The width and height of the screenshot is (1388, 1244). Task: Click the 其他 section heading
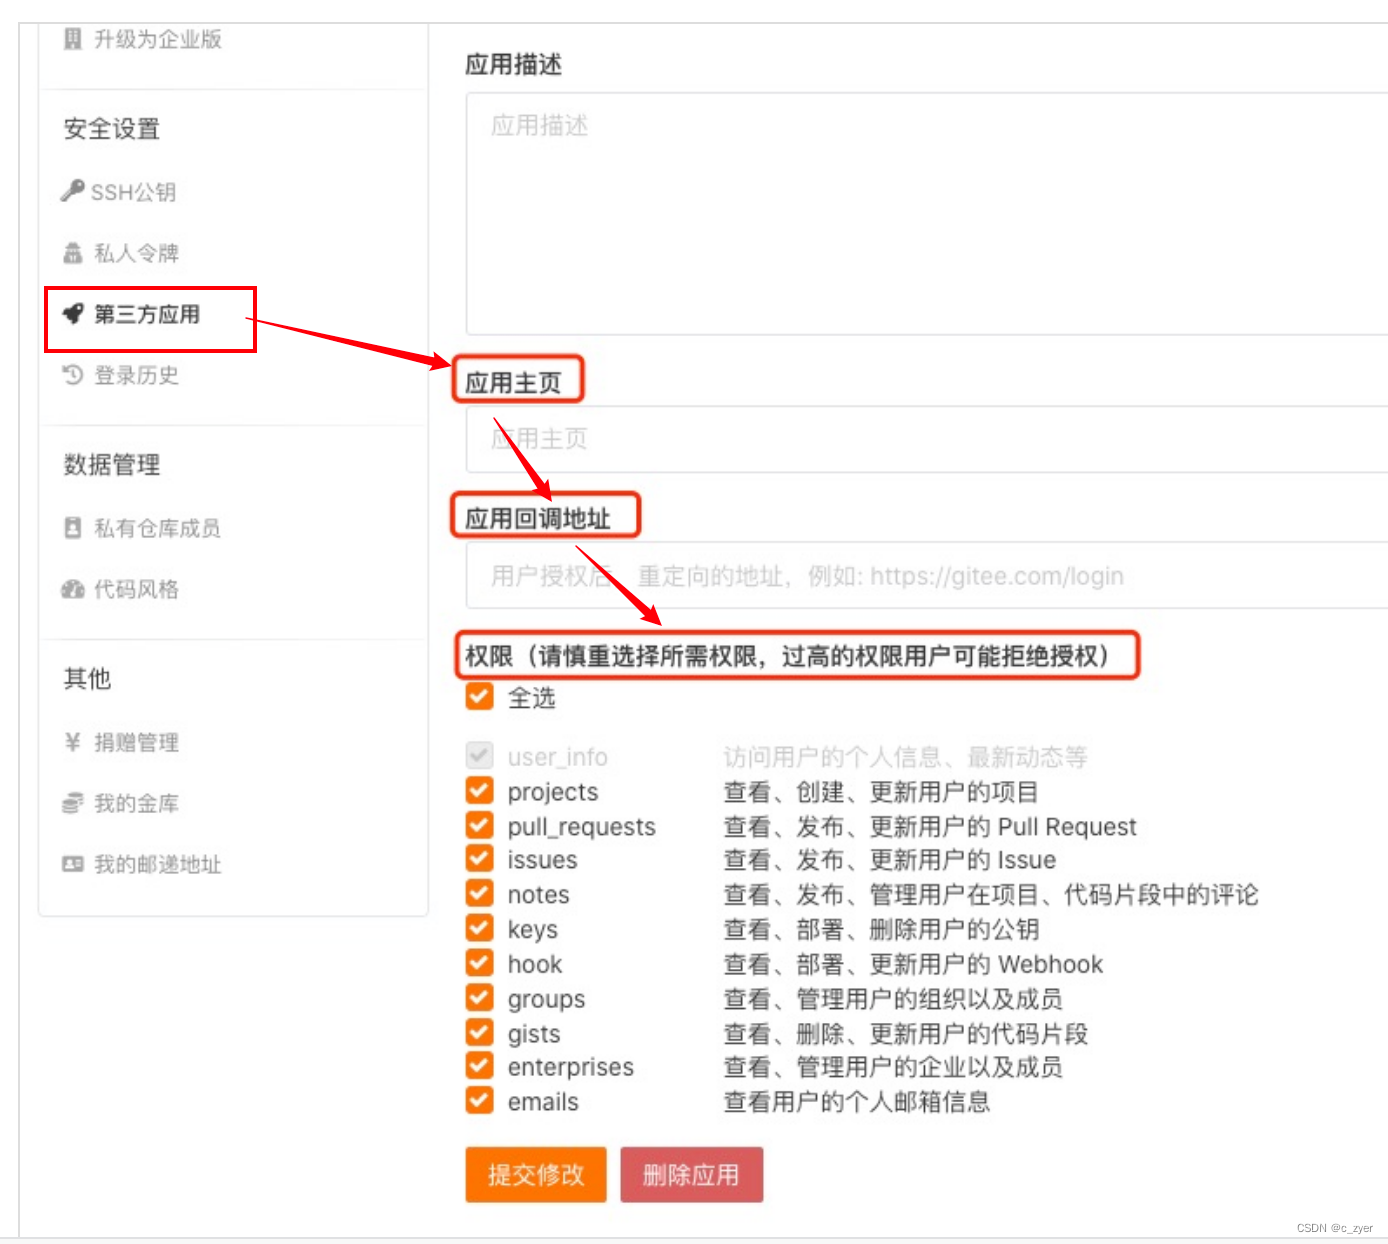click(88, 679)
